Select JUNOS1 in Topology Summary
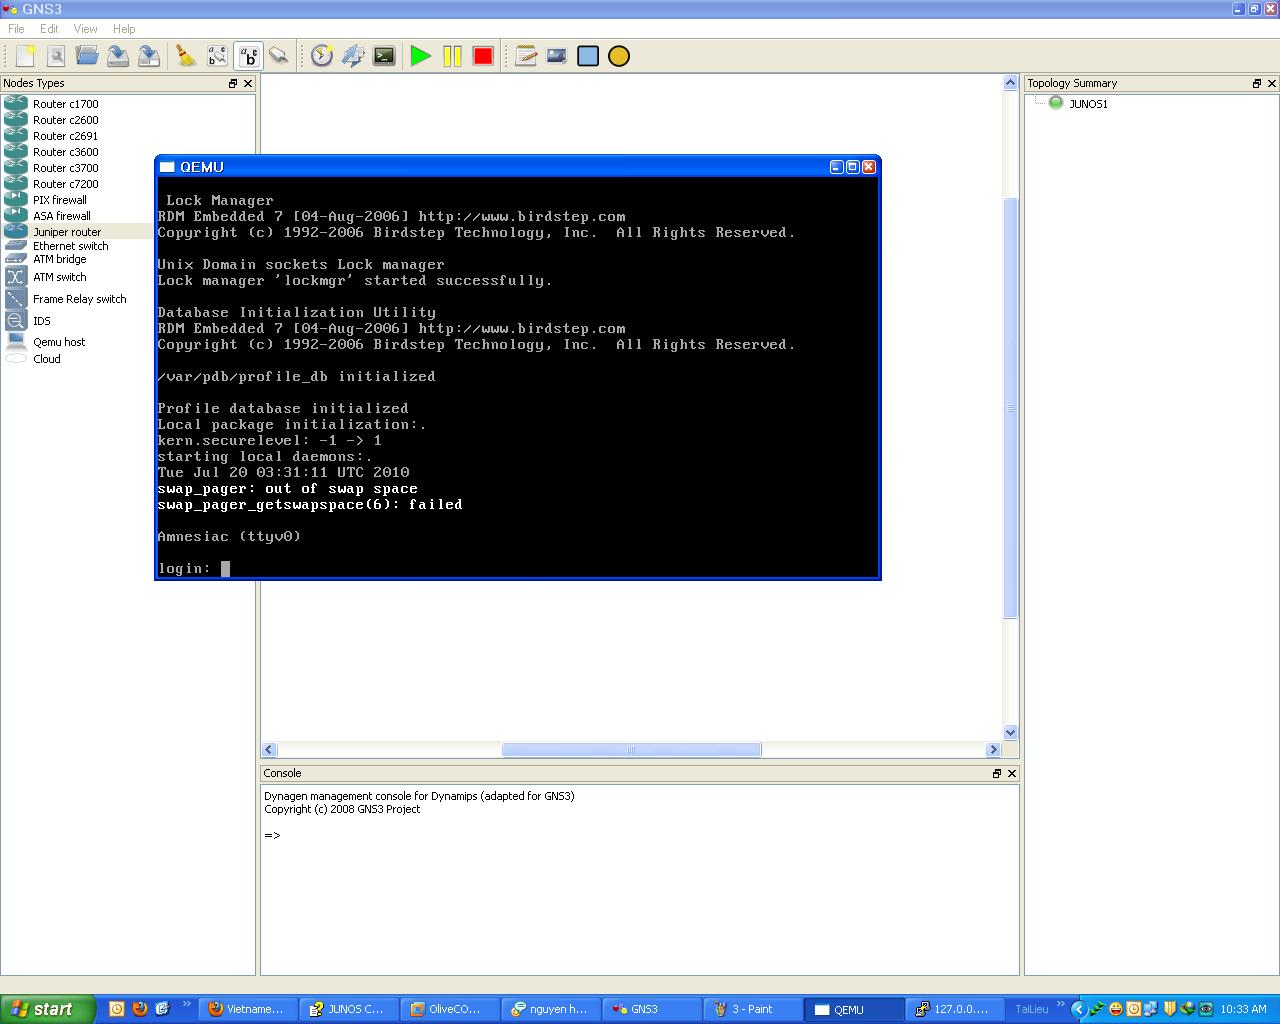 click(x=1088, y=104)
